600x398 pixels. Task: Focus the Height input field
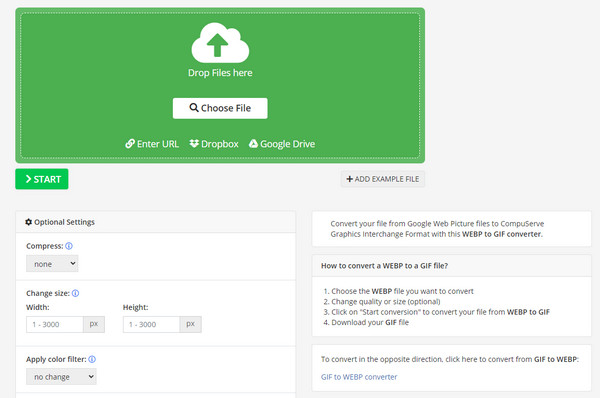point(152,325)
